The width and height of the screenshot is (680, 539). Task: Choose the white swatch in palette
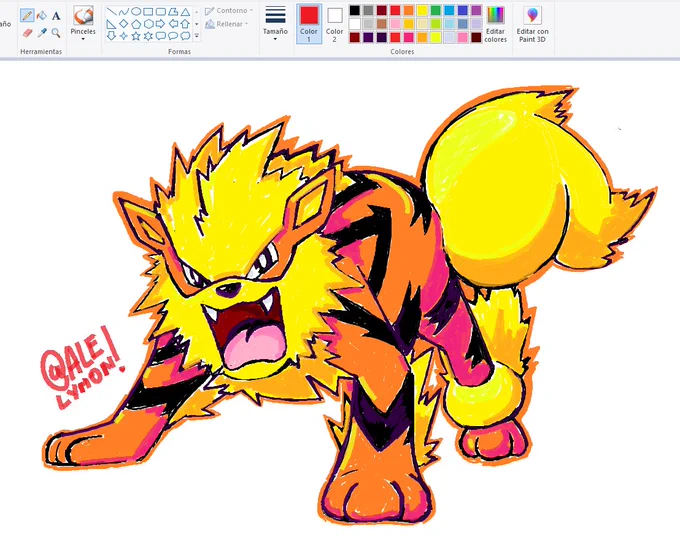coord(355,23)
